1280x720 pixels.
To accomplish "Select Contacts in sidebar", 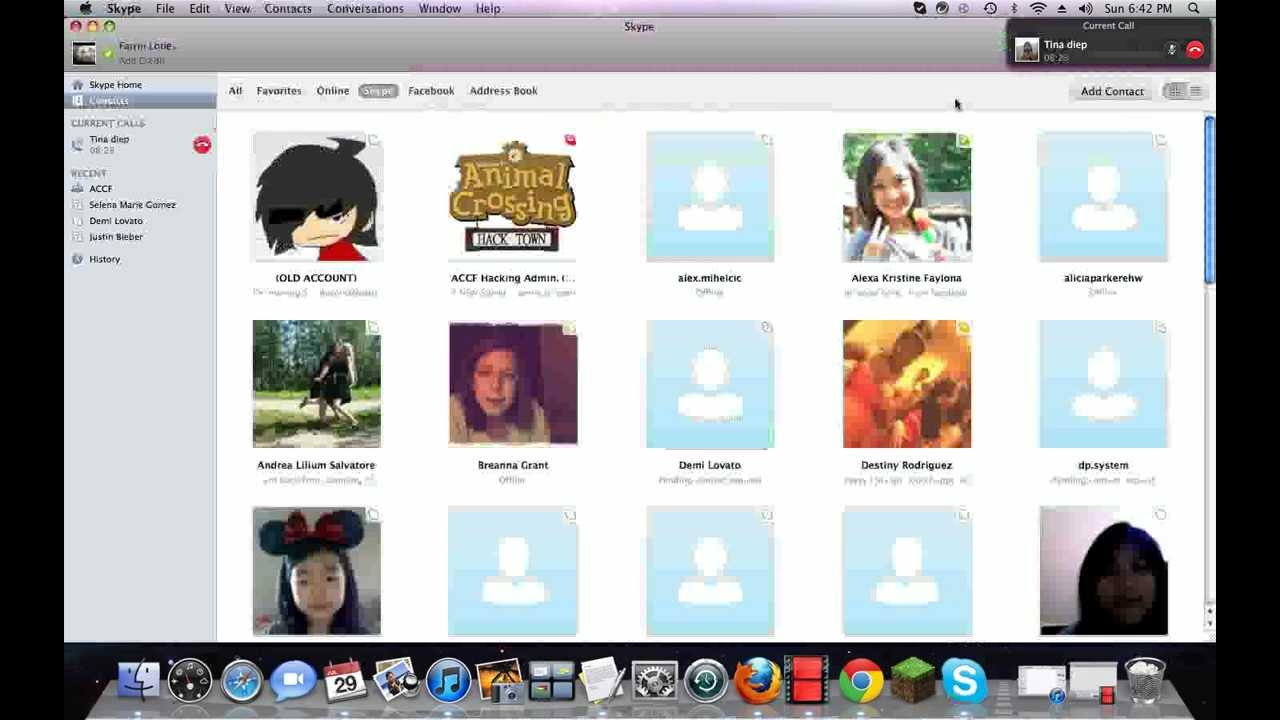I will 108,101.
